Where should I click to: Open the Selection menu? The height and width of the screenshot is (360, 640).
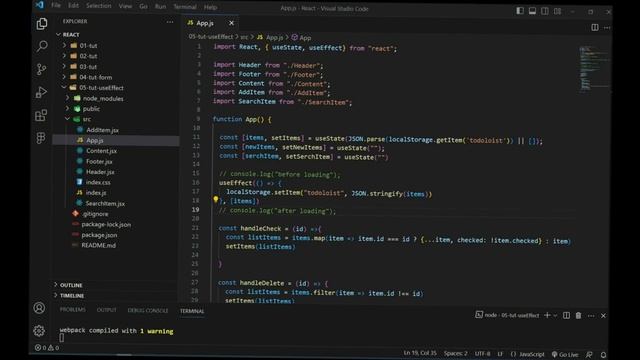tap(99, 6)
